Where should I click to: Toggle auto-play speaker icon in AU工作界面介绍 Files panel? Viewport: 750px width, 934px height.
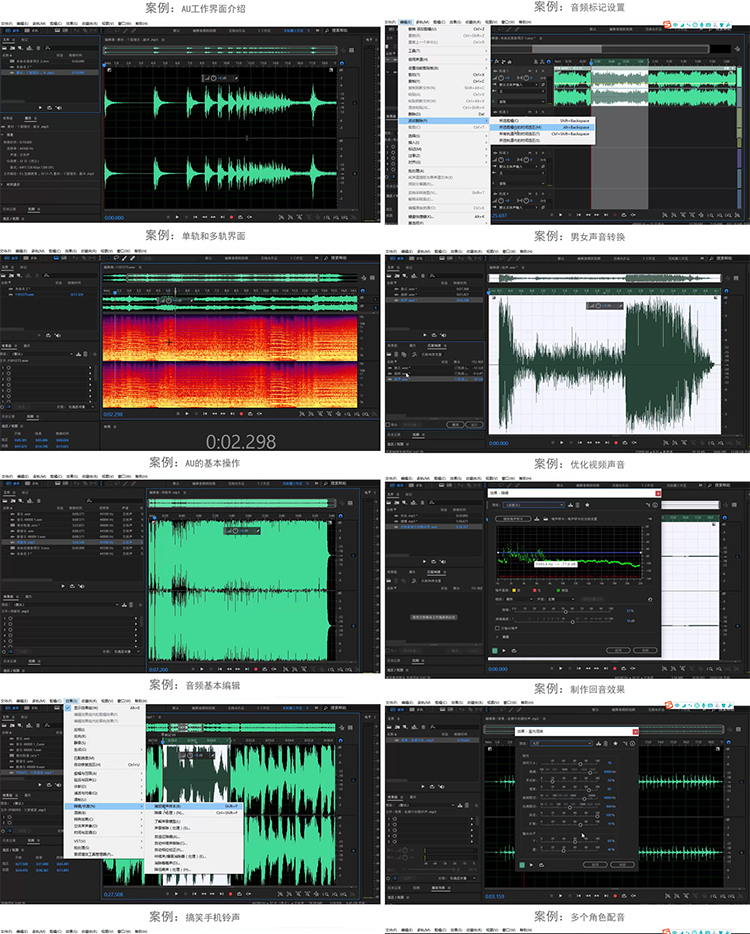59,108
